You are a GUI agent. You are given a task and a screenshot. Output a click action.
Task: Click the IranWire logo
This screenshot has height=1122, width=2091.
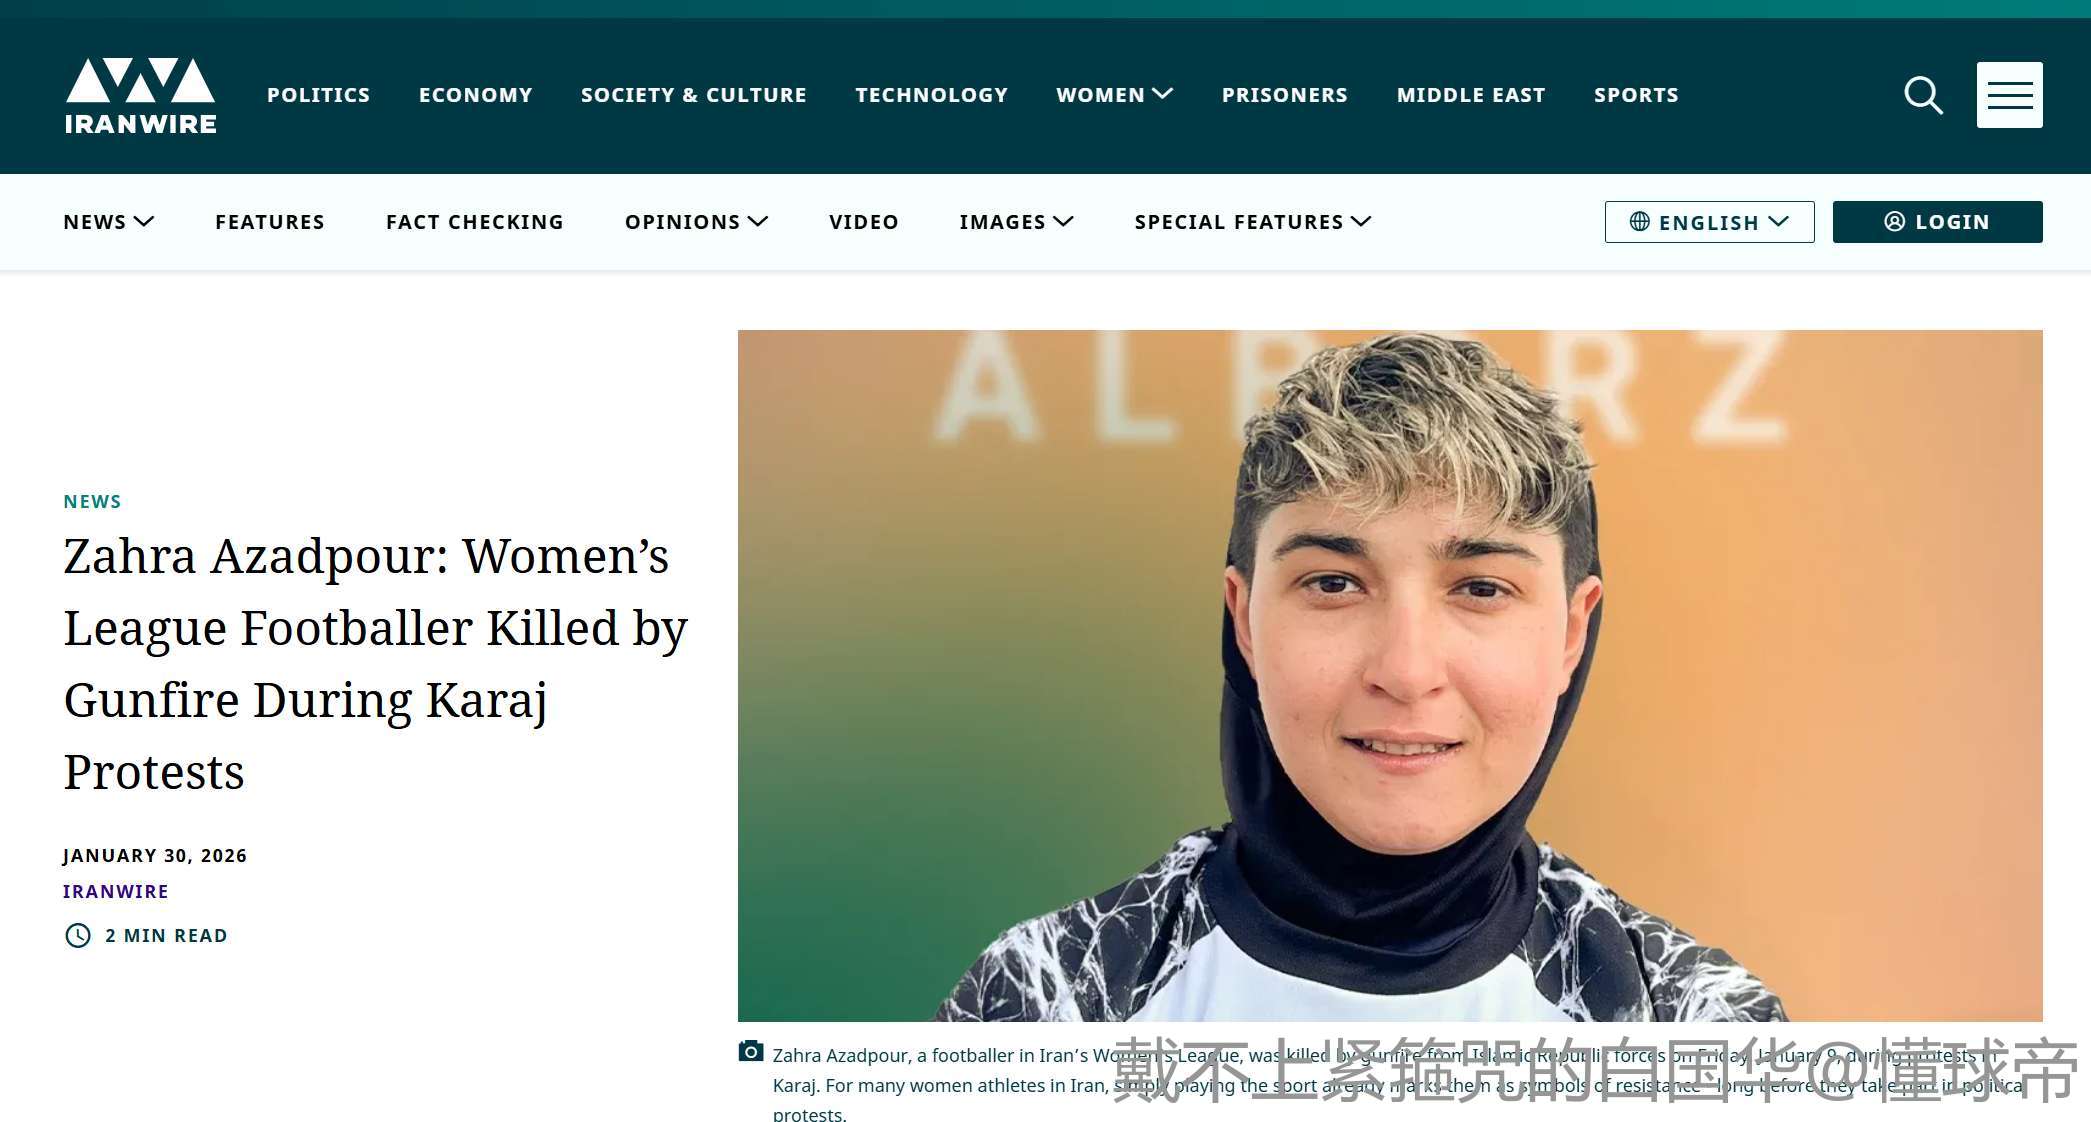tap(140, 96)
